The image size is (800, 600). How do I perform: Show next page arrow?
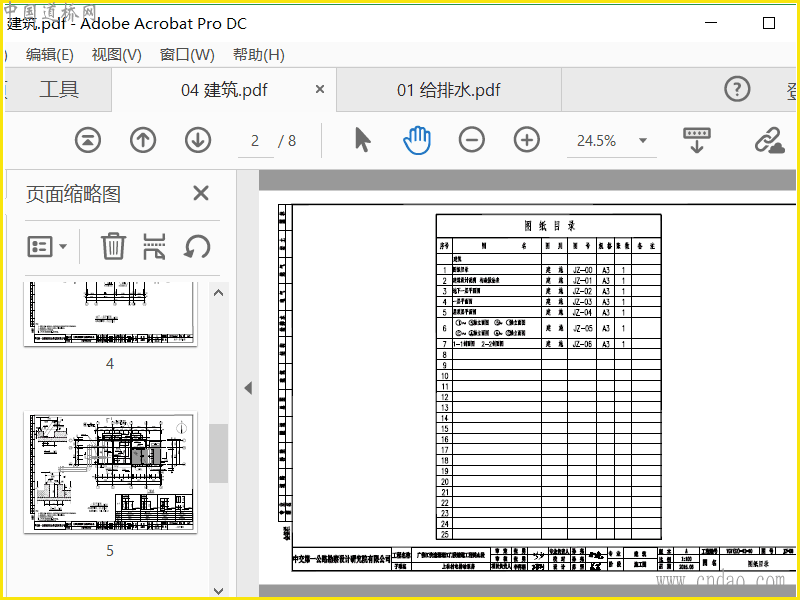point(198,140)
